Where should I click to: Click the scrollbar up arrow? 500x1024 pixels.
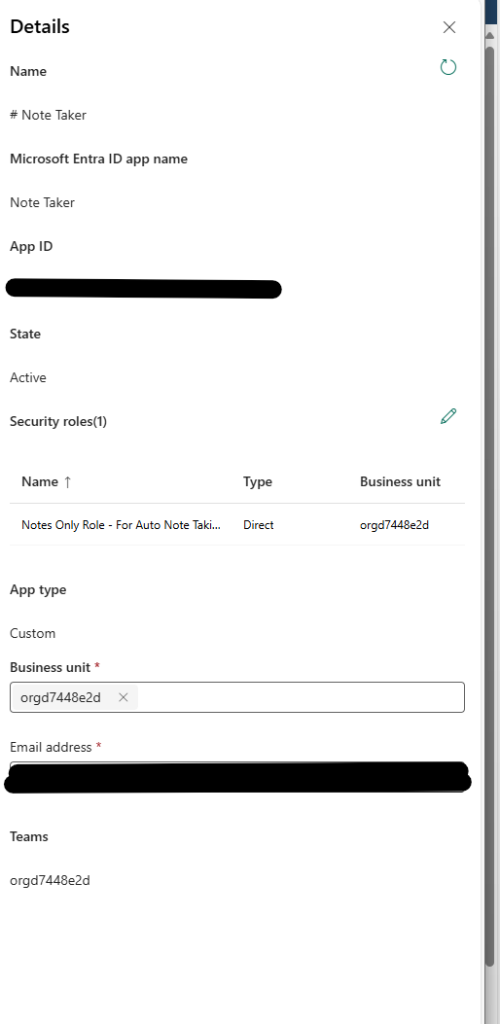point(490,35)
